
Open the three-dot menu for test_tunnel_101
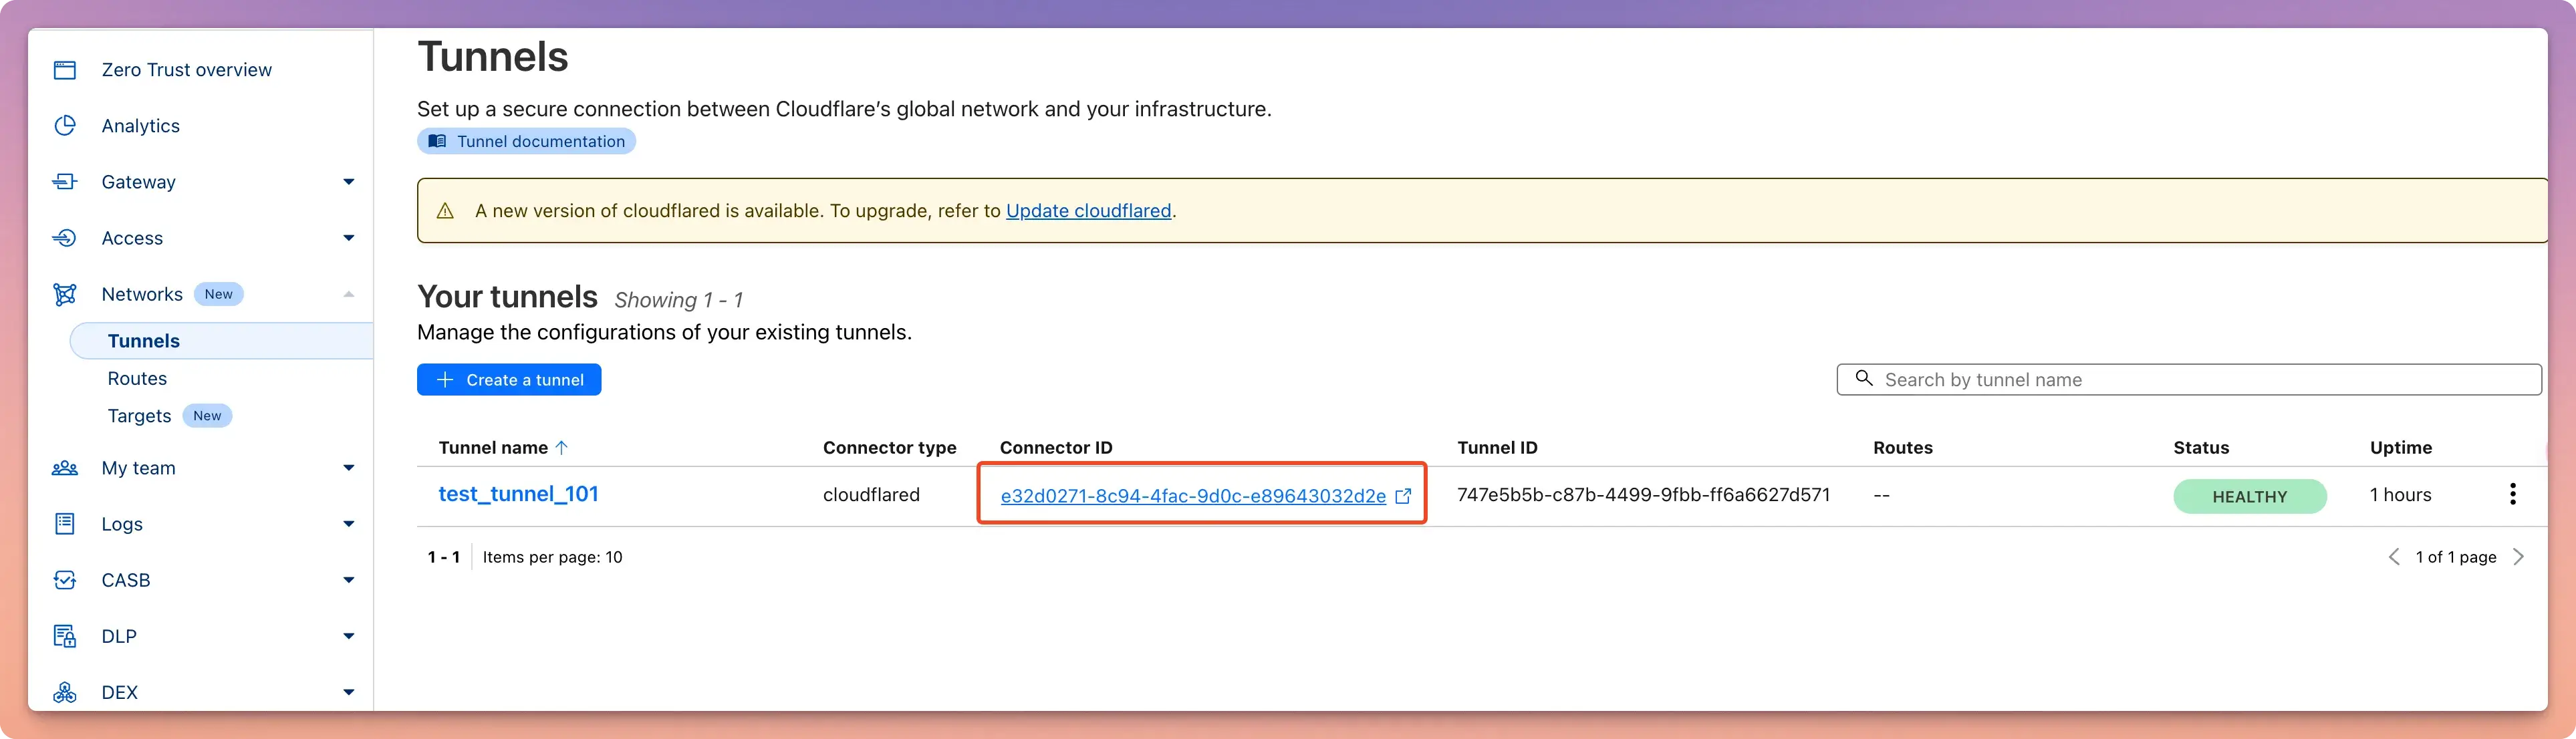tap(2512, 494)
